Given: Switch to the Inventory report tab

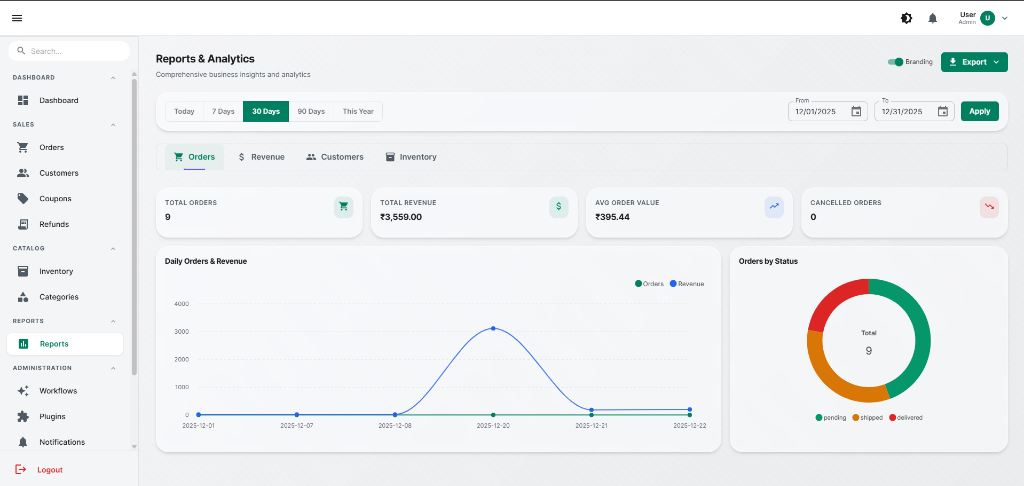Looking at the screenshot, I should [410, 157].
